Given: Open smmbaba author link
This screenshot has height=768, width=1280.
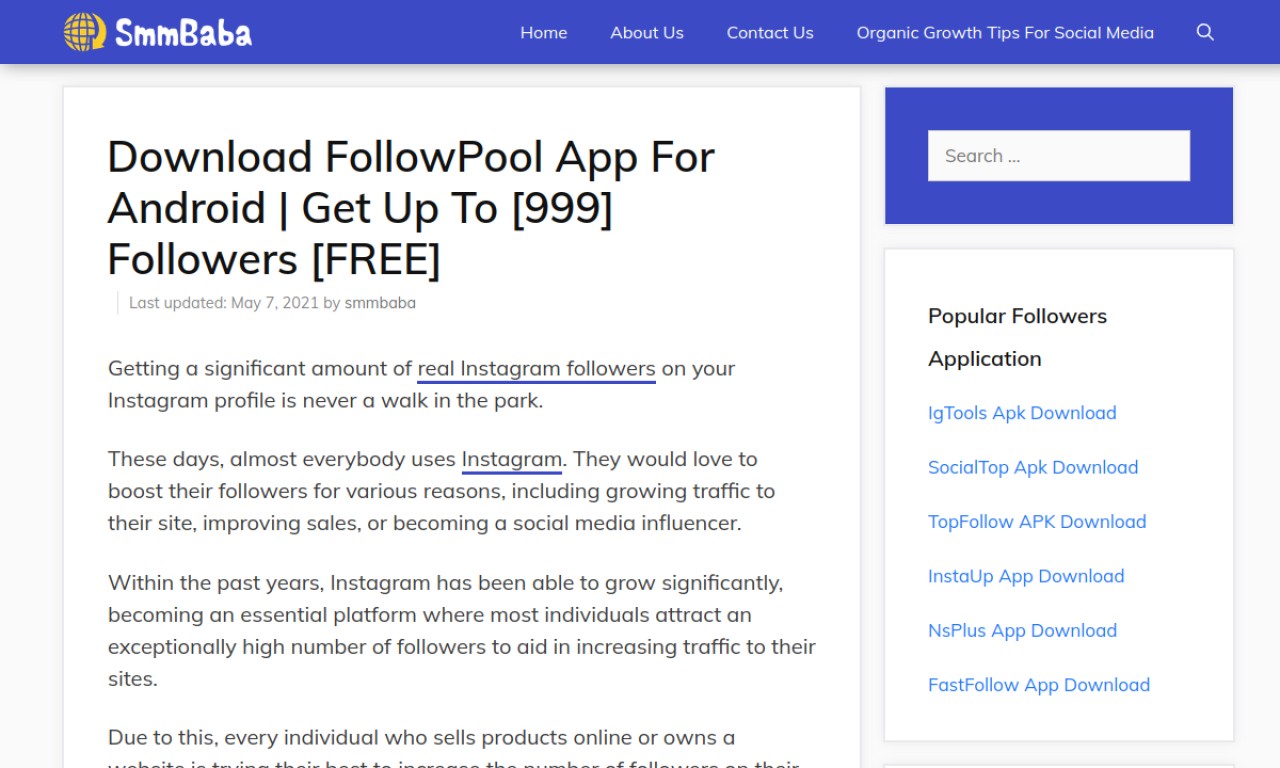Looking at the screenshot, I should (380, 303).
